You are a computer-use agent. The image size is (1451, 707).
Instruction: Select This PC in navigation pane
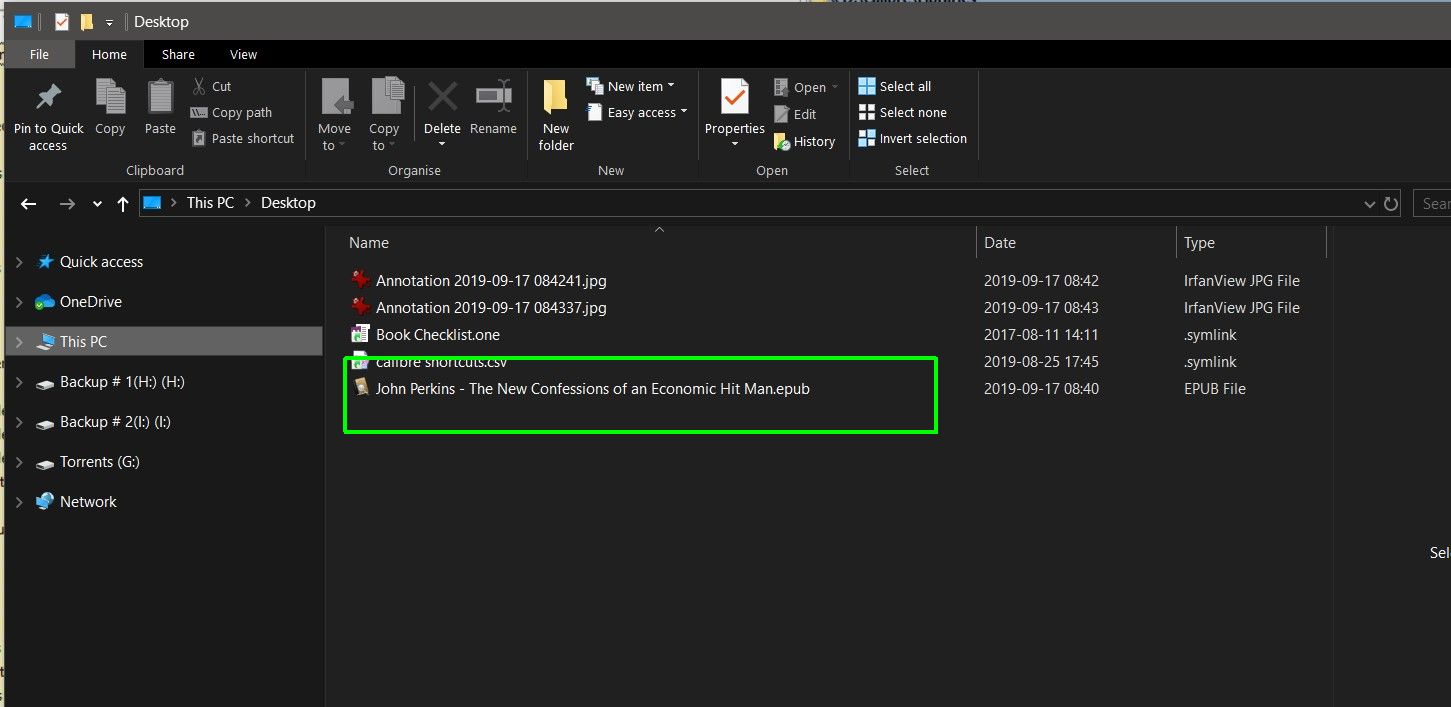coord(83,342)
